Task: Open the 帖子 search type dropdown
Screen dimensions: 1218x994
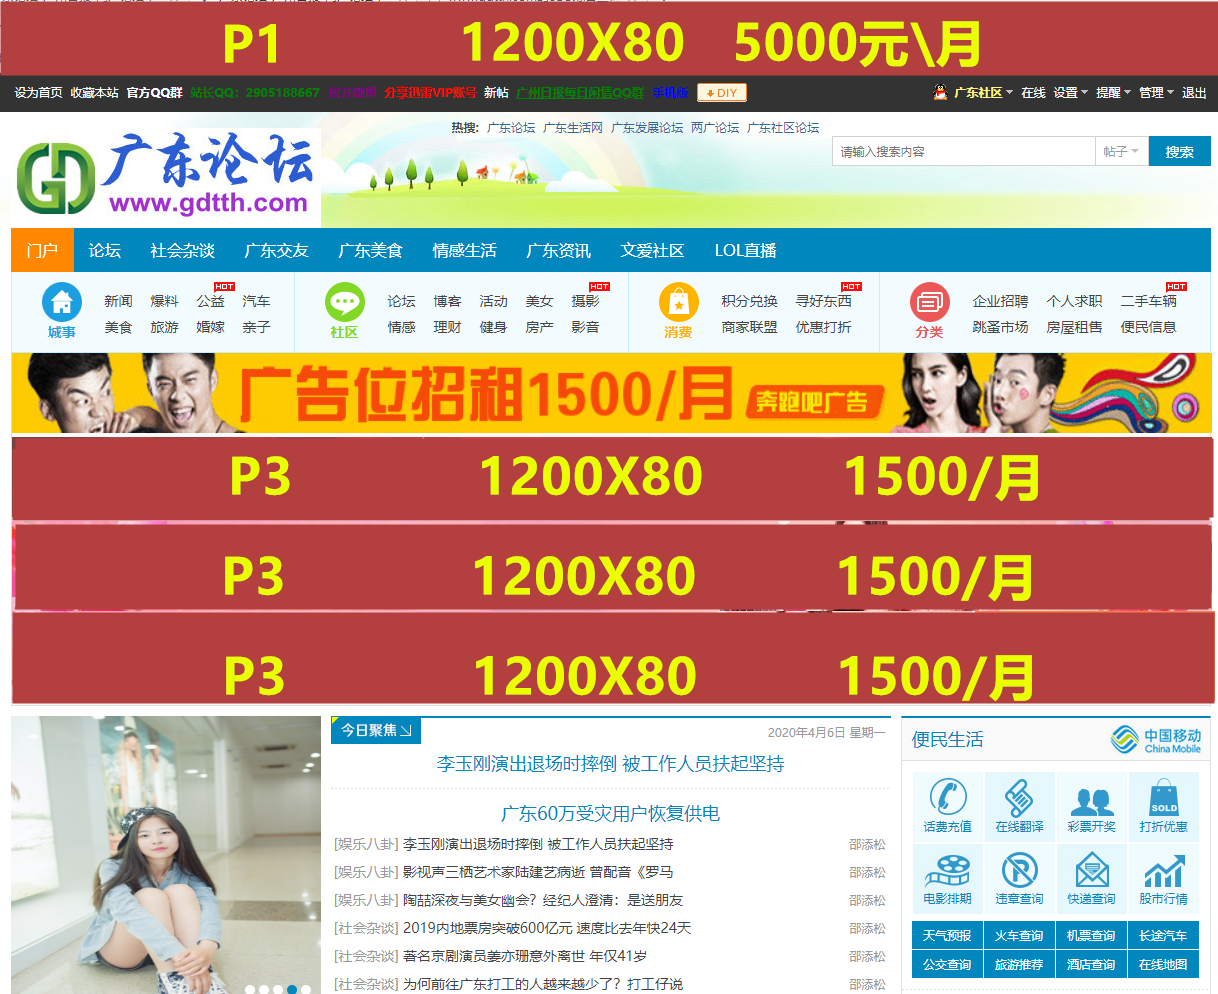Action: click(x=1121, y=151)
